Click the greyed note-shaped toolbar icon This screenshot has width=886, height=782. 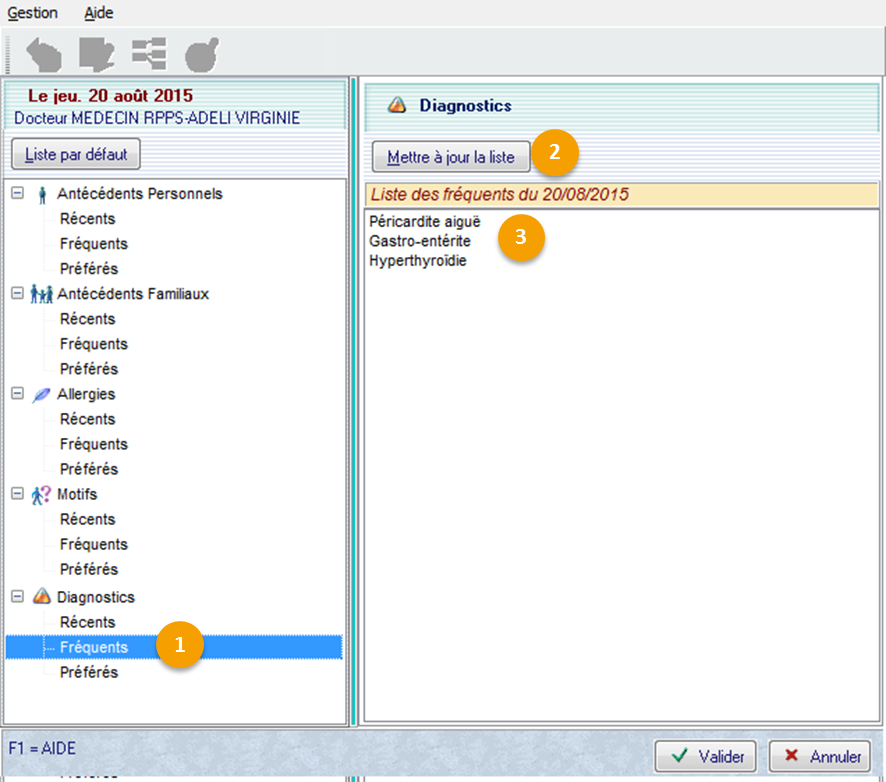click(97, 54)
